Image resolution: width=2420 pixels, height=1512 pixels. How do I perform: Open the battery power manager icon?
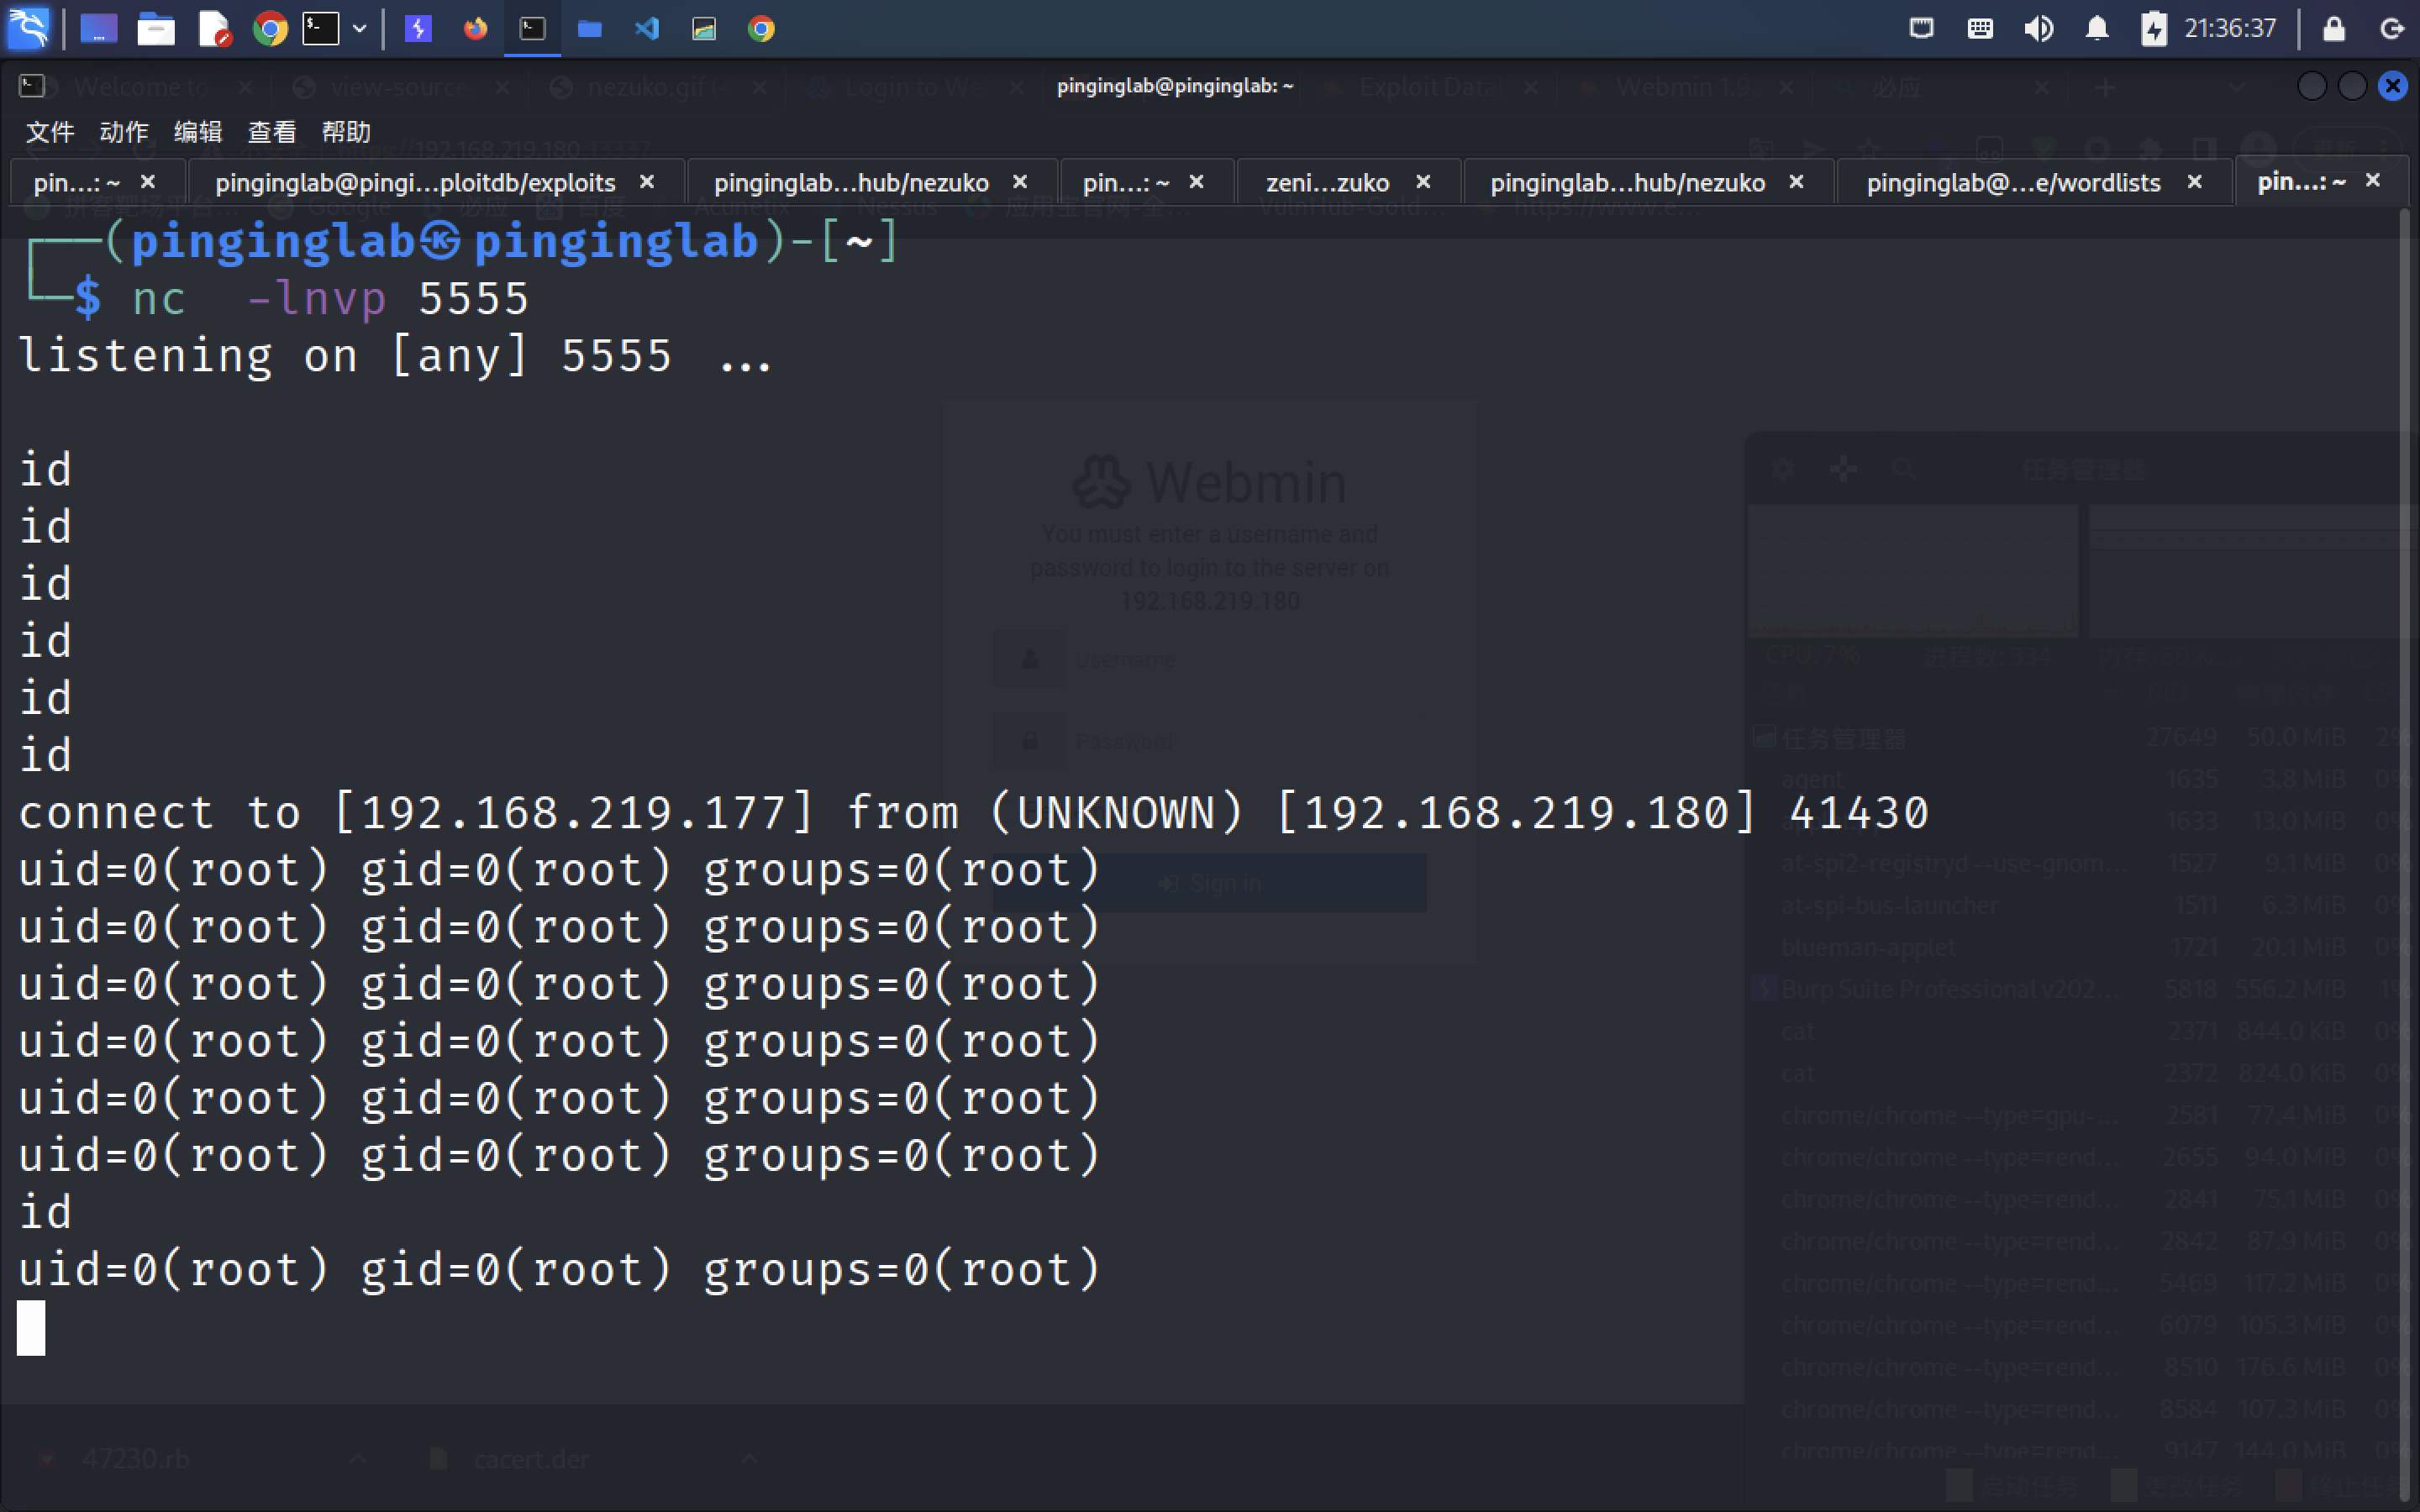coord(2154,28)
